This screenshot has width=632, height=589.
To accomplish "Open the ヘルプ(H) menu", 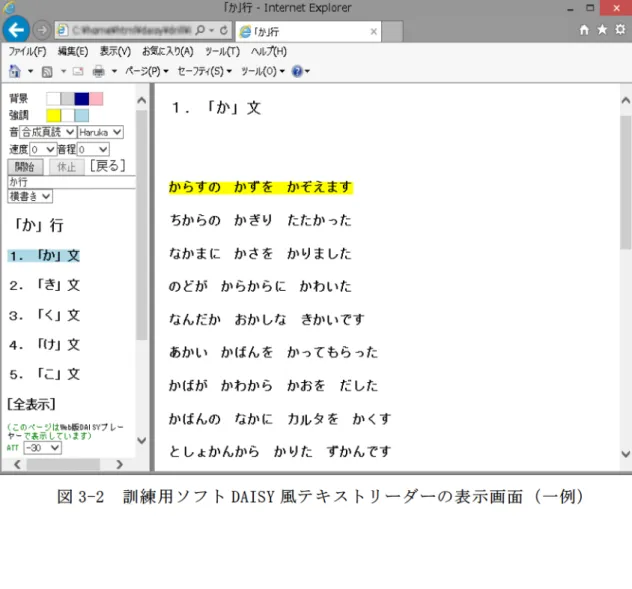I will coord(269,51).
